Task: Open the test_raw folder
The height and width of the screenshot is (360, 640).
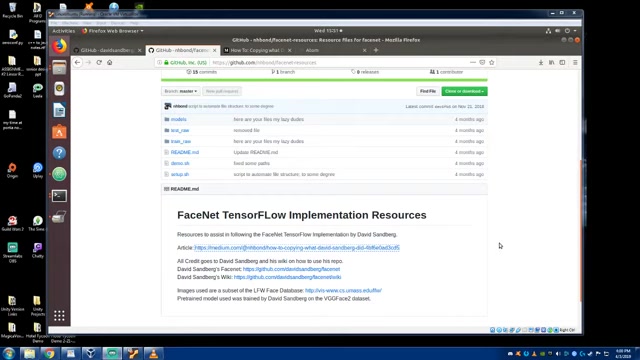Action: (x=180, y=130)
